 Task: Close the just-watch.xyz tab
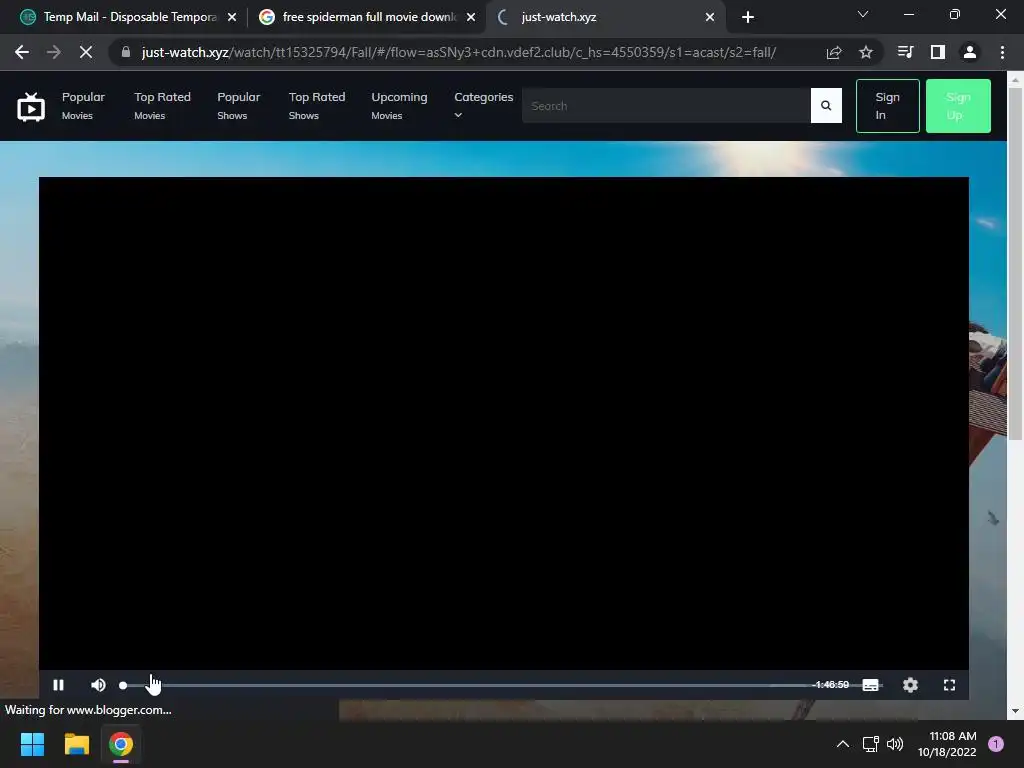(x=710, y=17)
